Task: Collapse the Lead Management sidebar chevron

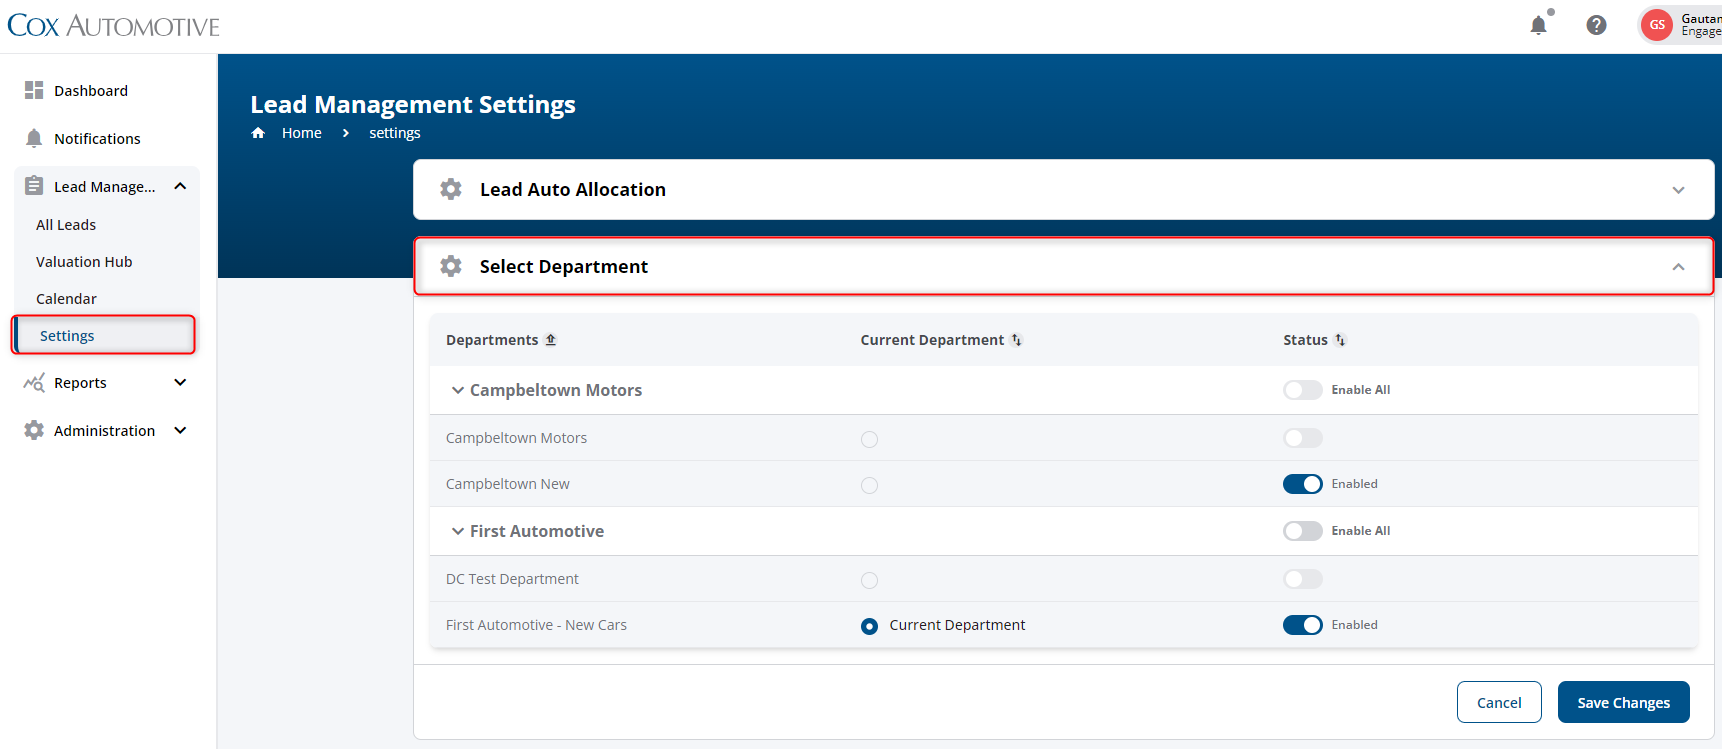Action: (x=180, y=186)
